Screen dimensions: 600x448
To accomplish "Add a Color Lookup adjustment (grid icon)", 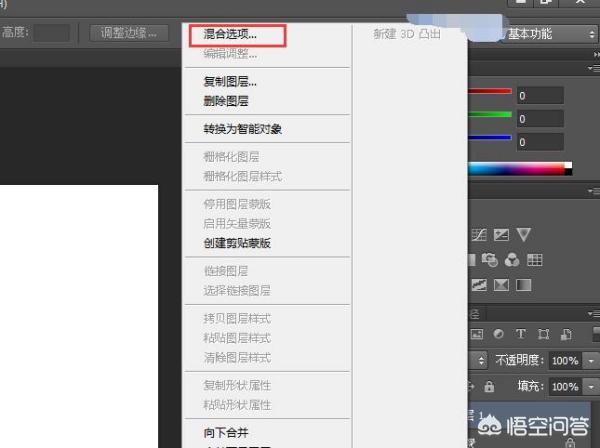I will 535,260.
